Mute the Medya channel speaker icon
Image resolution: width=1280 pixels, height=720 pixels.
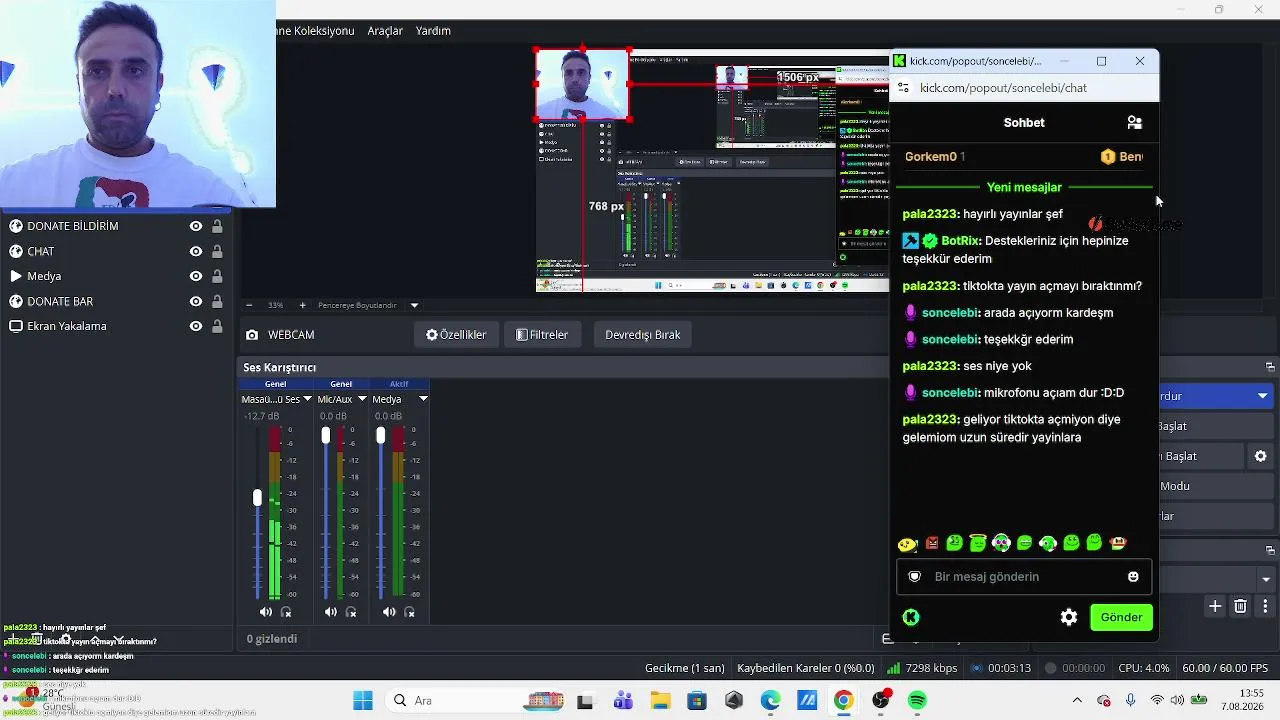point(389,612)
